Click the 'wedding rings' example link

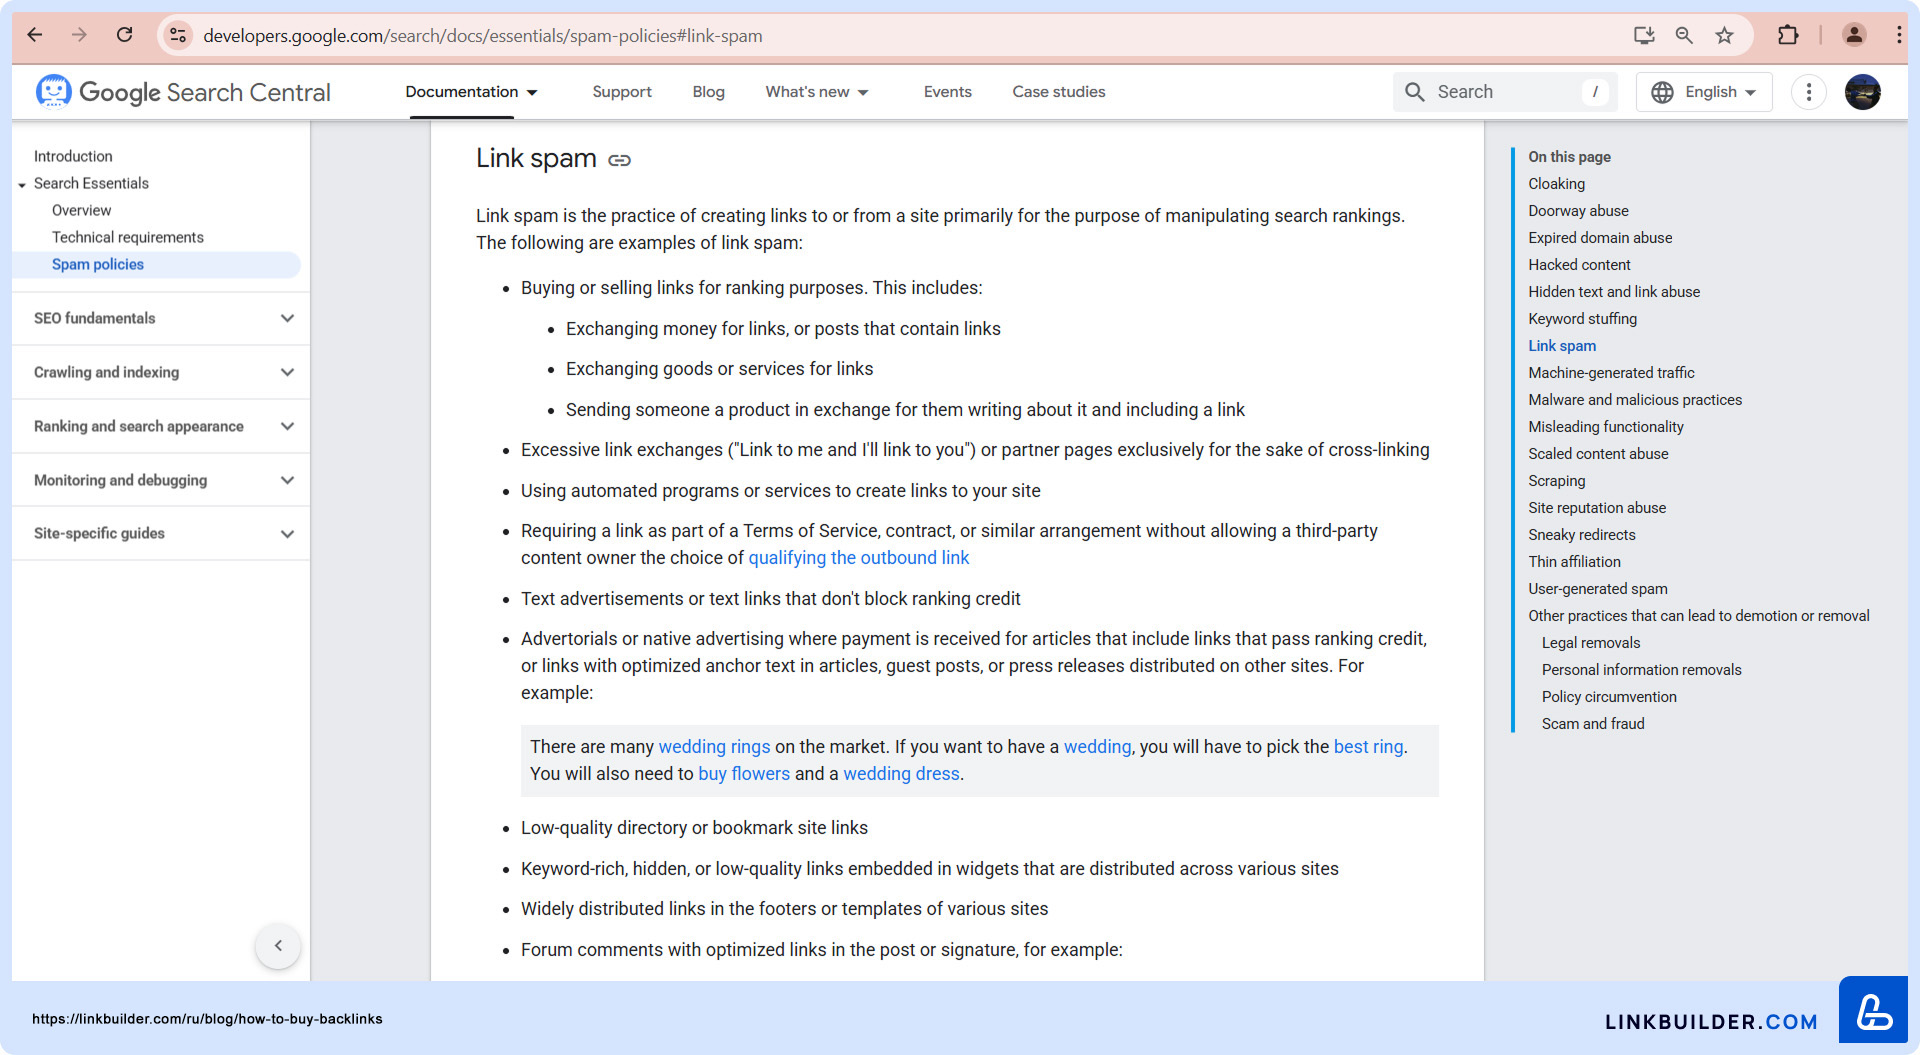click(714, 747)
